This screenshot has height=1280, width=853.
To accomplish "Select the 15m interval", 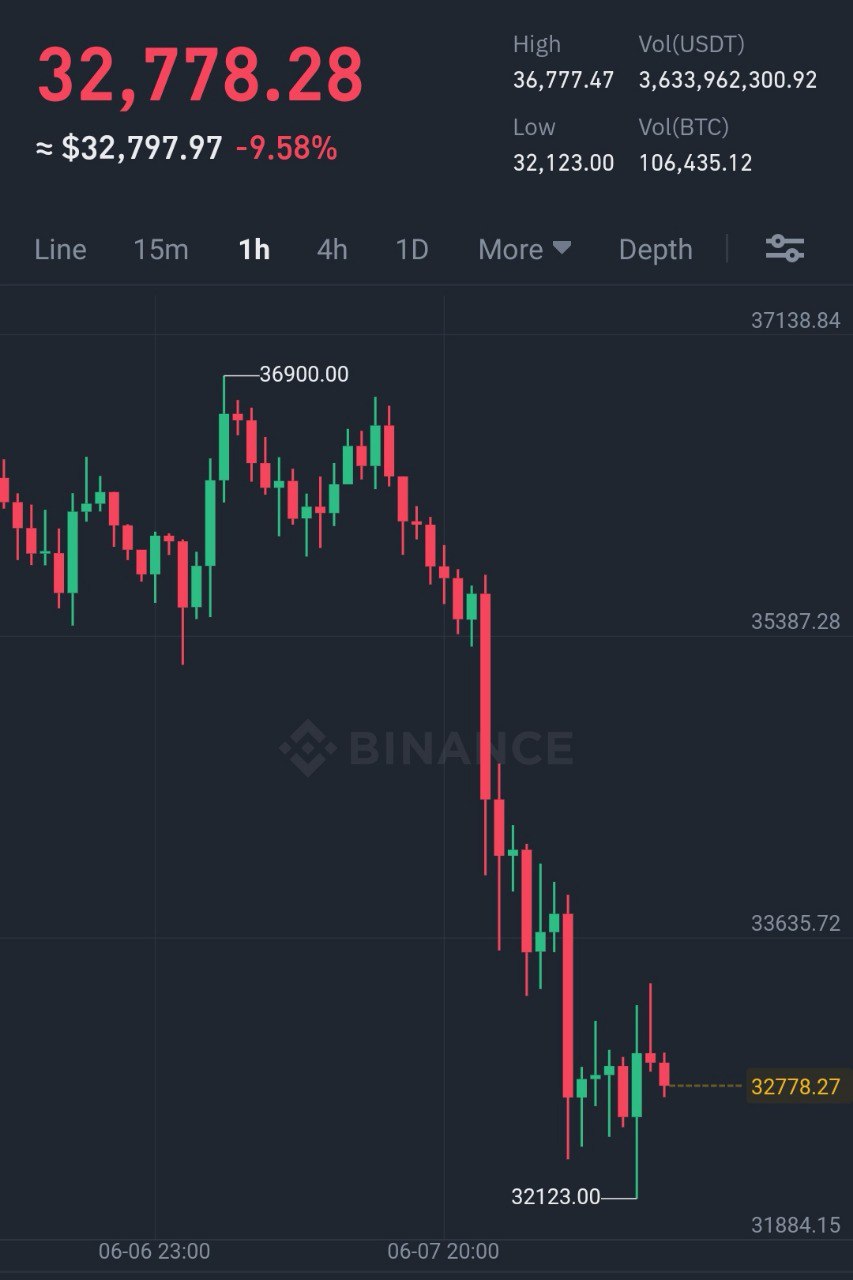I will pyautogui.click(x=161, y=249).
